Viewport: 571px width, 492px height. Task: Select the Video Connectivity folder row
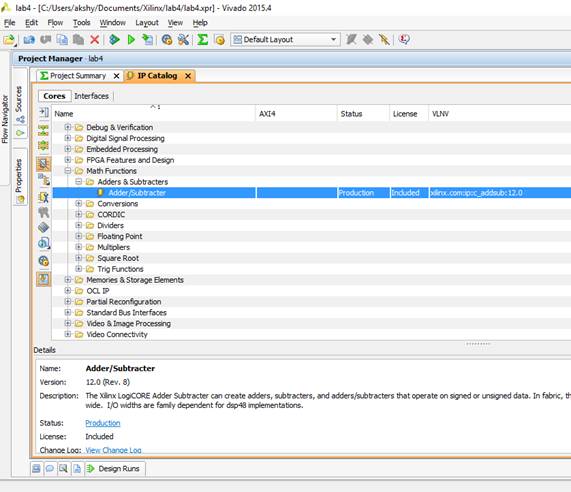312,334
